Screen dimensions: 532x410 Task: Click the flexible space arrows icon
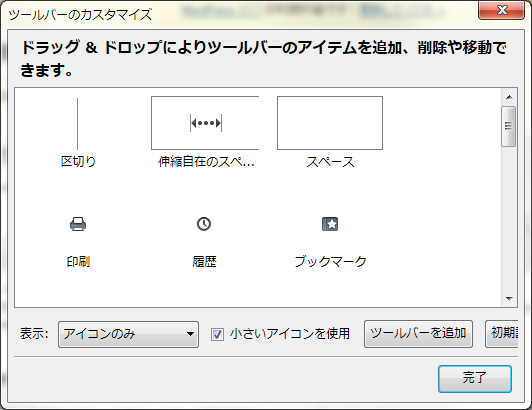click(x=206, y=123)
